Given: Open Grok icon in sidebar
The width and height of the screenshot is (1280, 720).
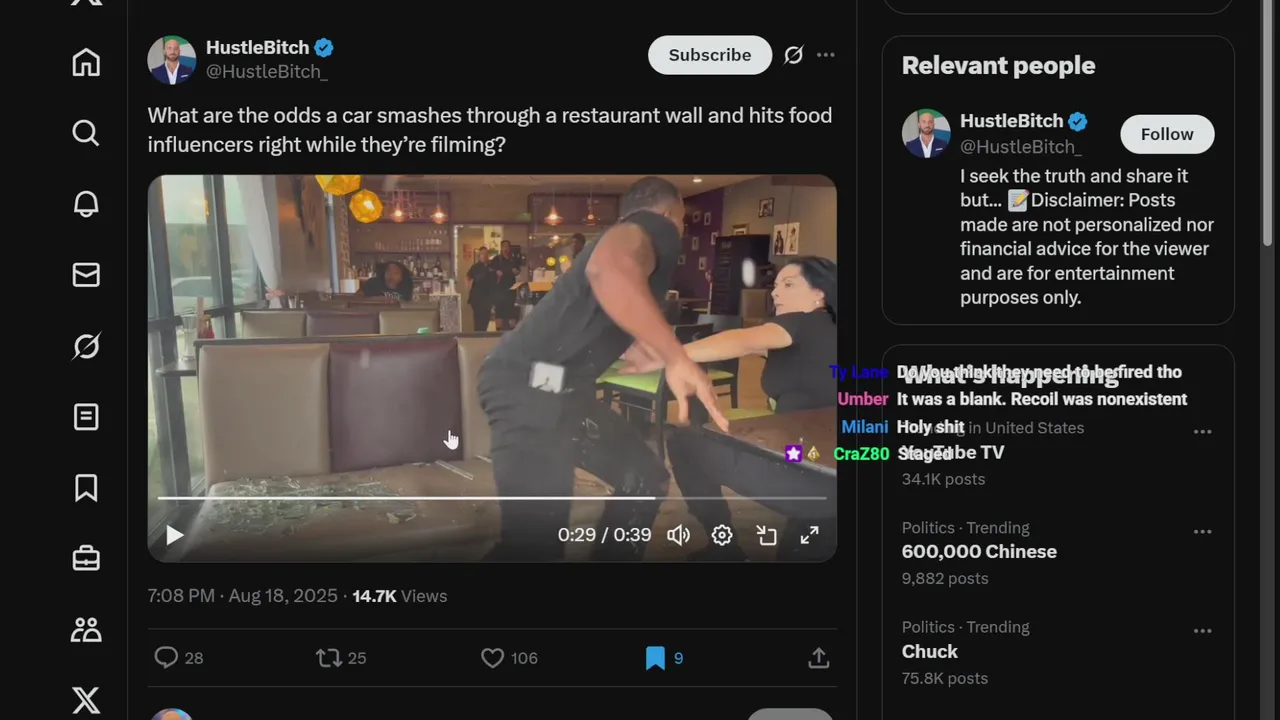Looking at the screenshot, I should click(86, 346).
